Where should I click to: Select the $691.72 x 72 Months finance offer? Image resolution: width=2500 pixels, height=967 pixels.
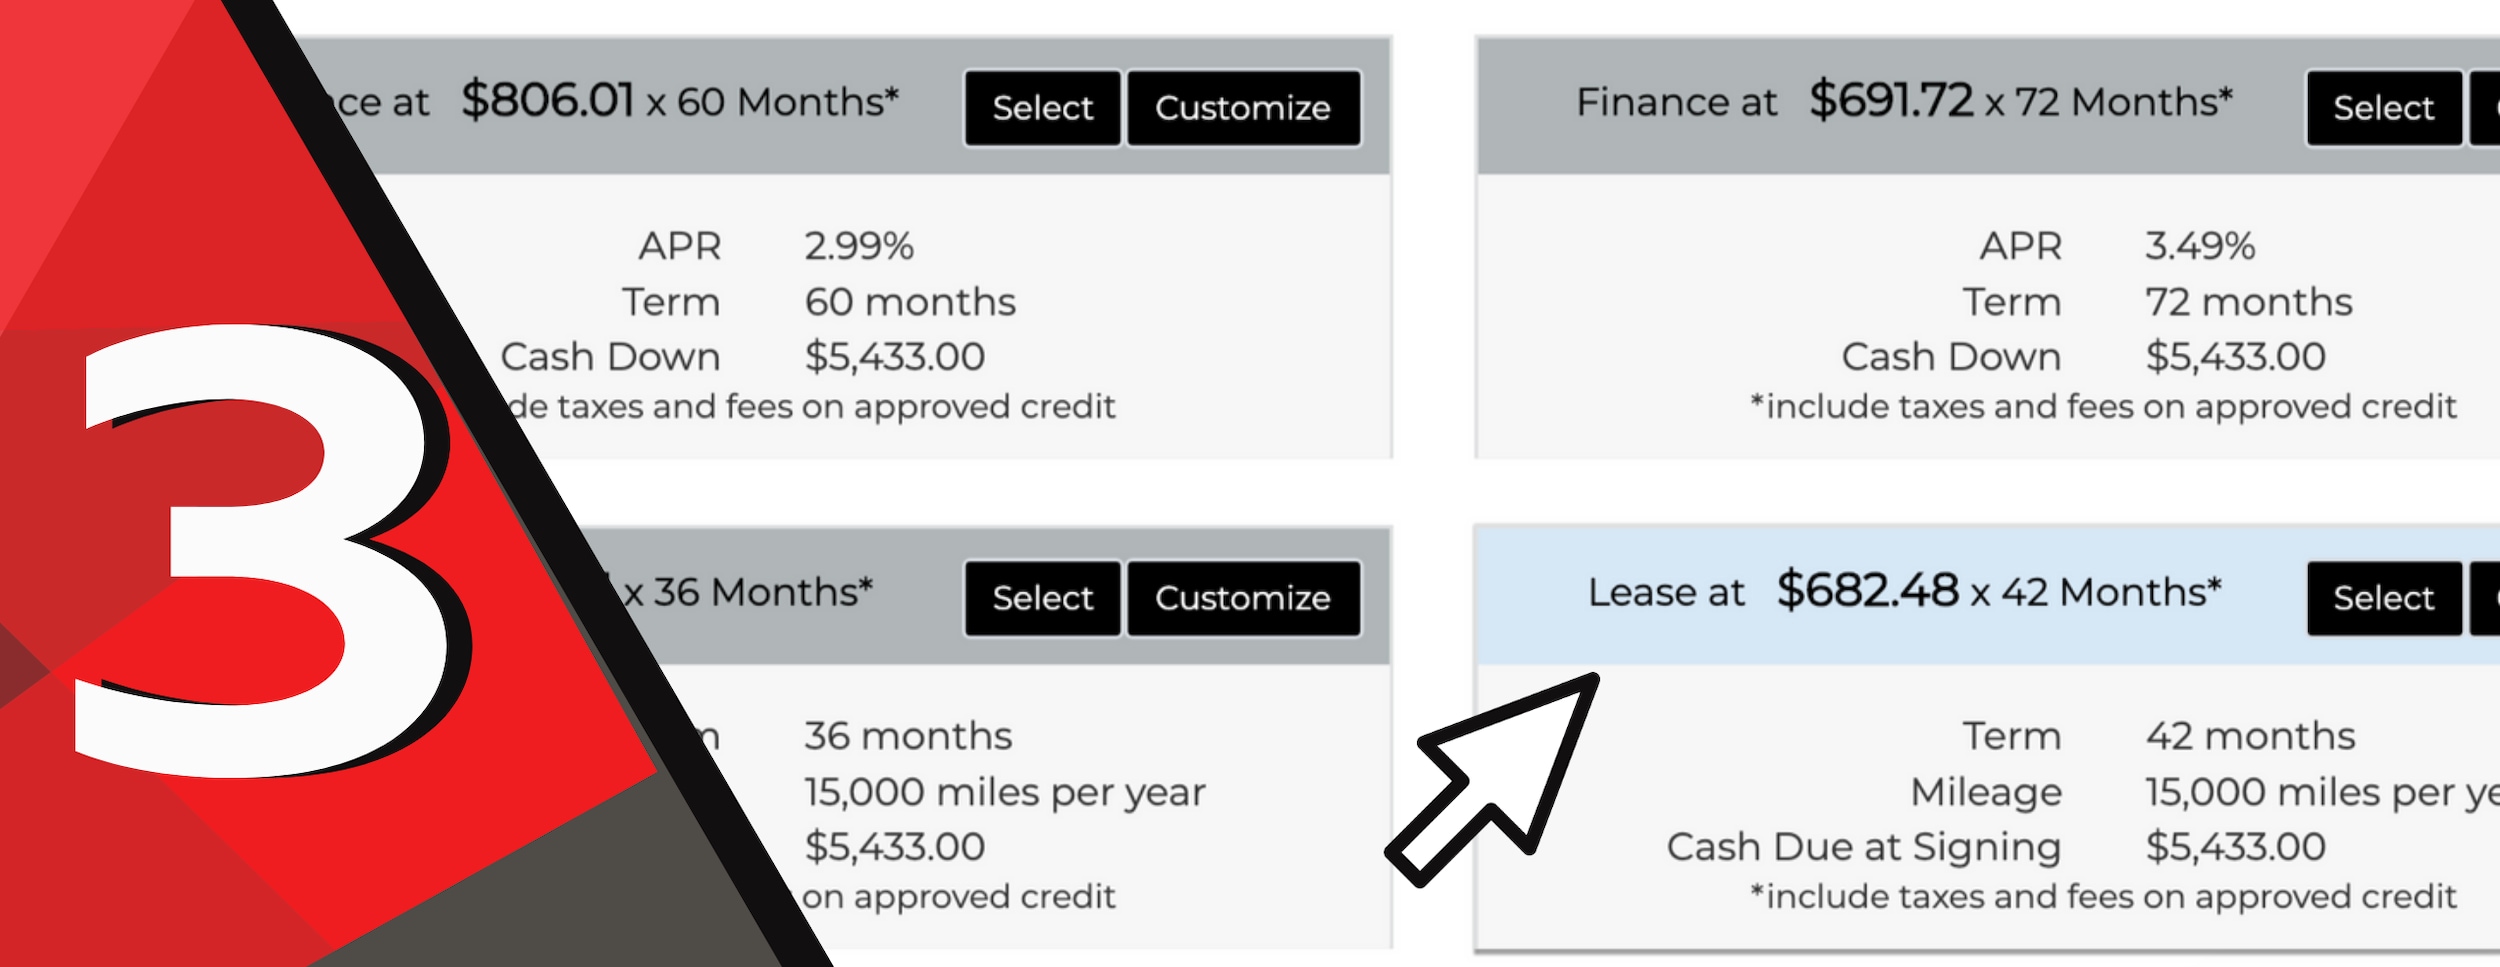click(2383, 108)
